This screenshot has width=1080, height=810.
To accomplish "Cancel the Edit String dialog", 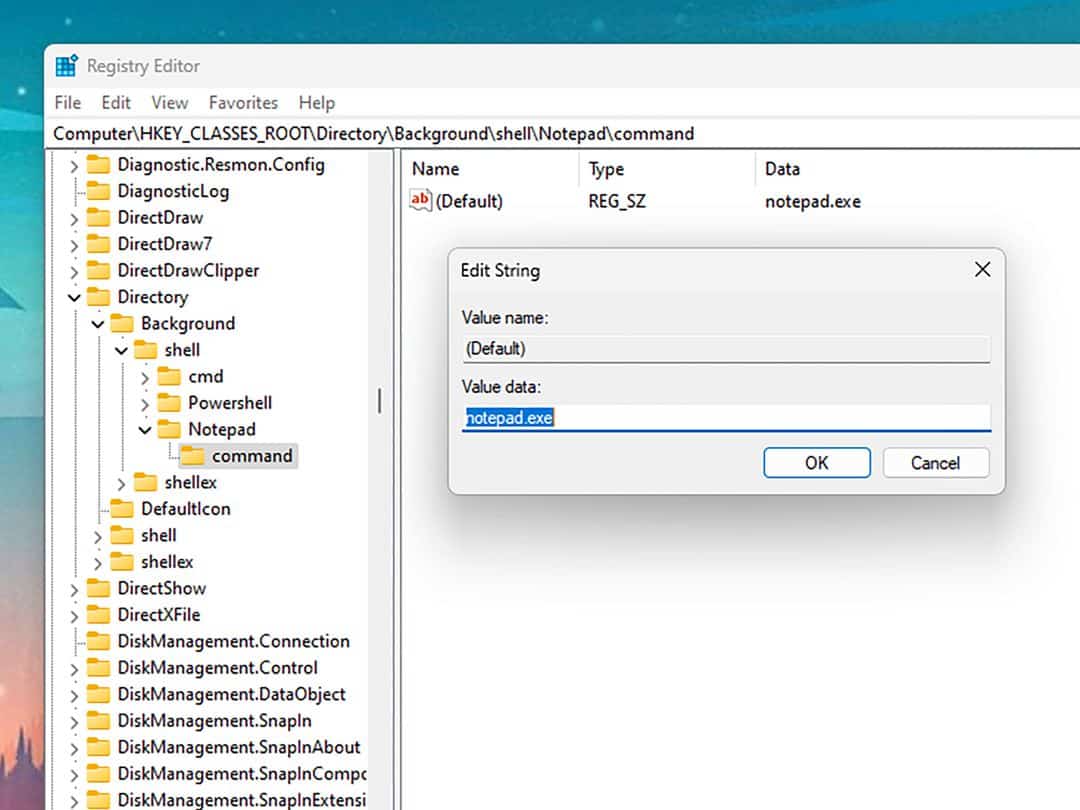I will click(x=935, y=463).
